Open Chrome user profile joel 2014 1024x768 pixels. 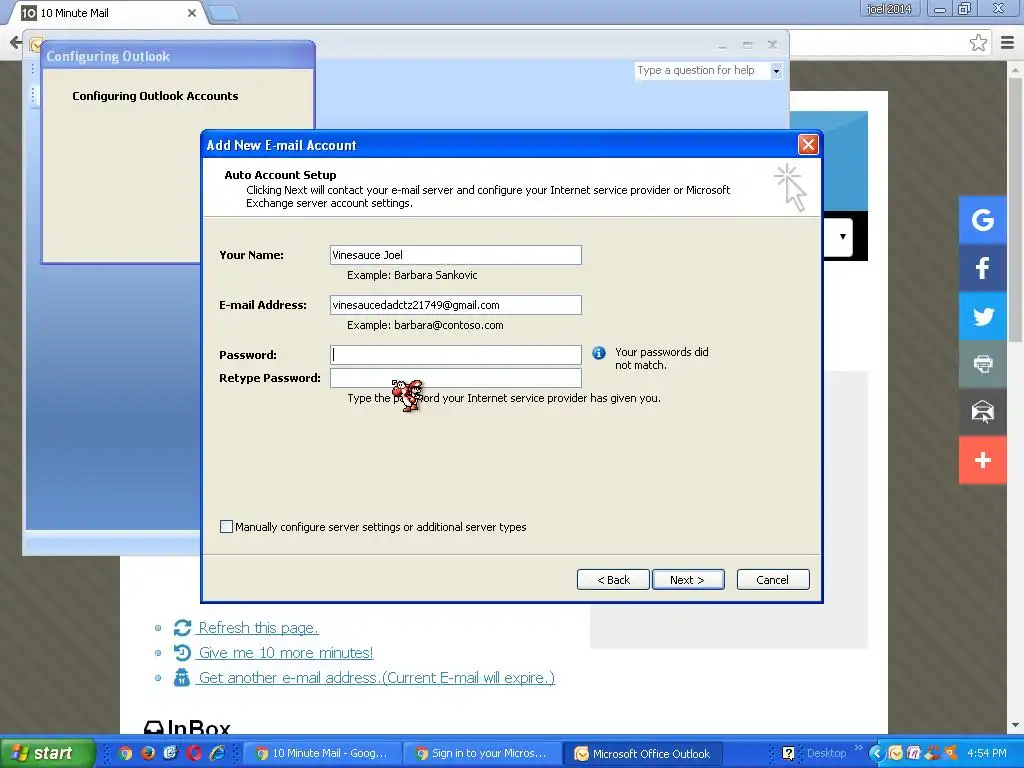[888, 9]
